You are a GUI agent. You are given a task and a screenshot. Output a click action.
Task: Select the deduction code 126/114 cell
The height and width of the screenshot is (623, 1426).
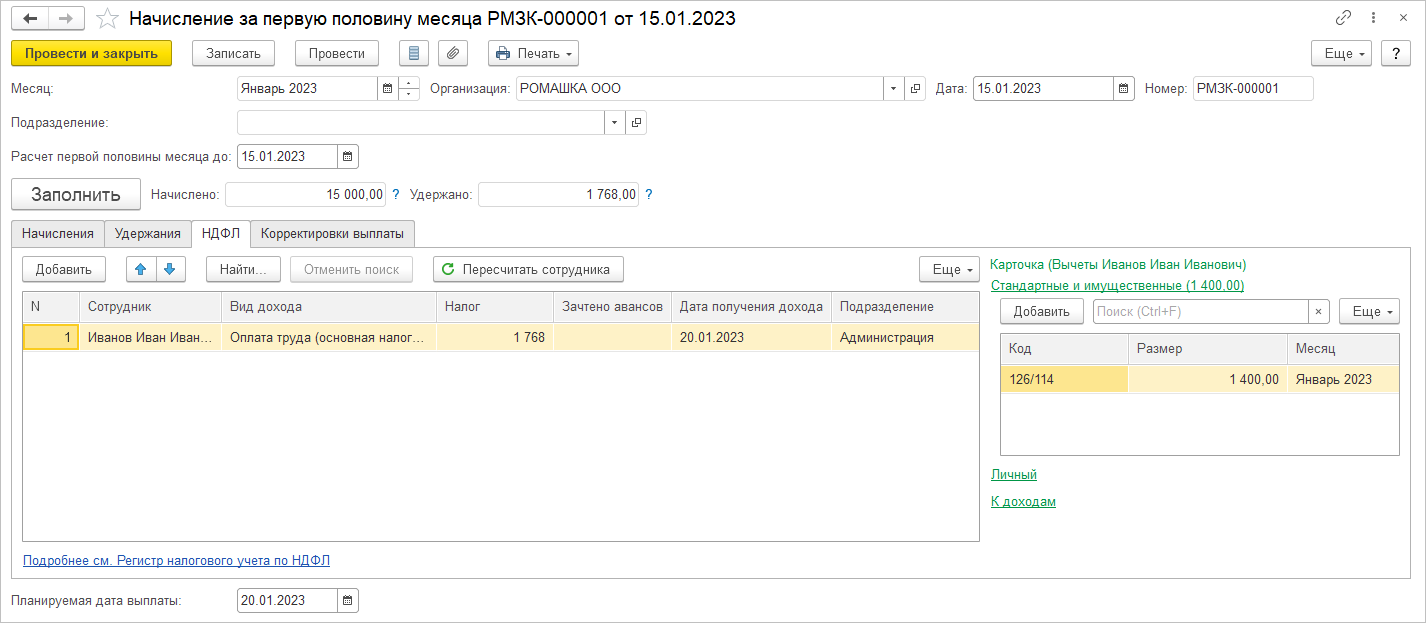pos(1064,379)
